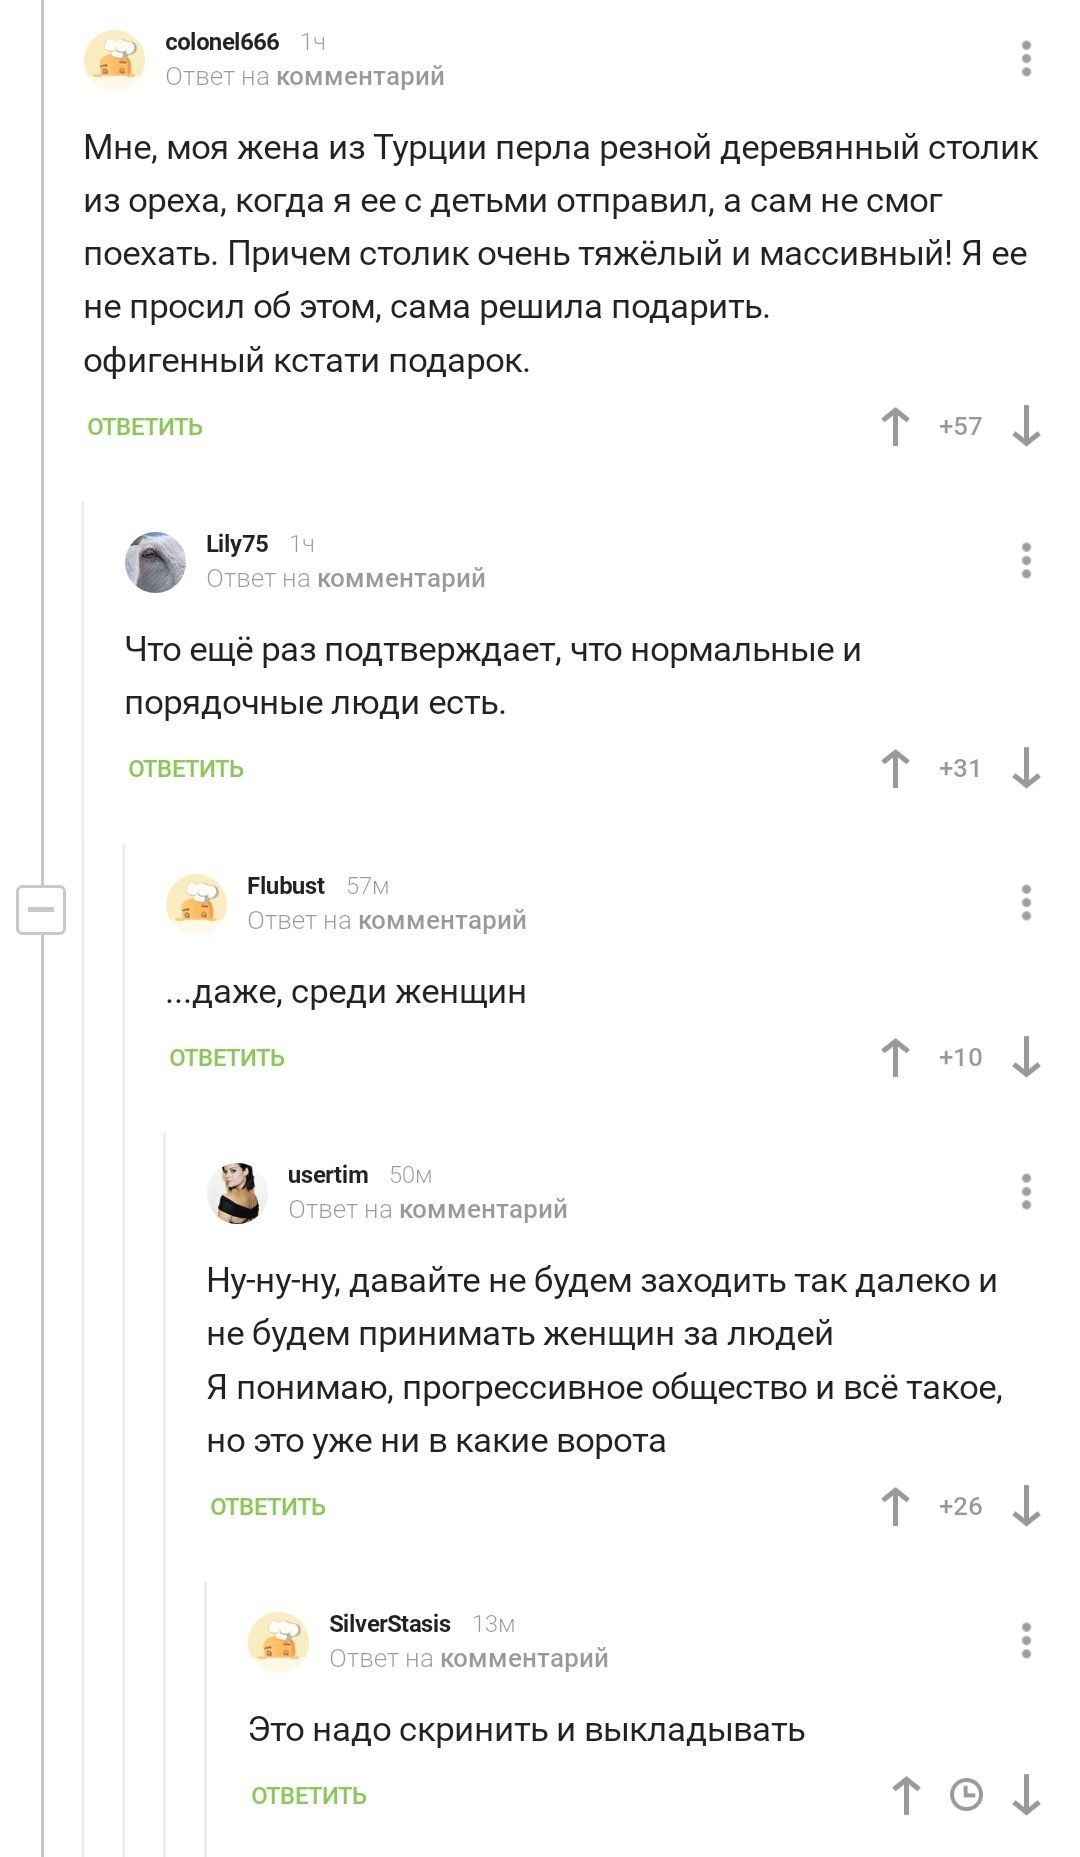The image size is (1080, 1857).
Task: Downvote usertim's comment
Action: click(x=1026, y=1507)
